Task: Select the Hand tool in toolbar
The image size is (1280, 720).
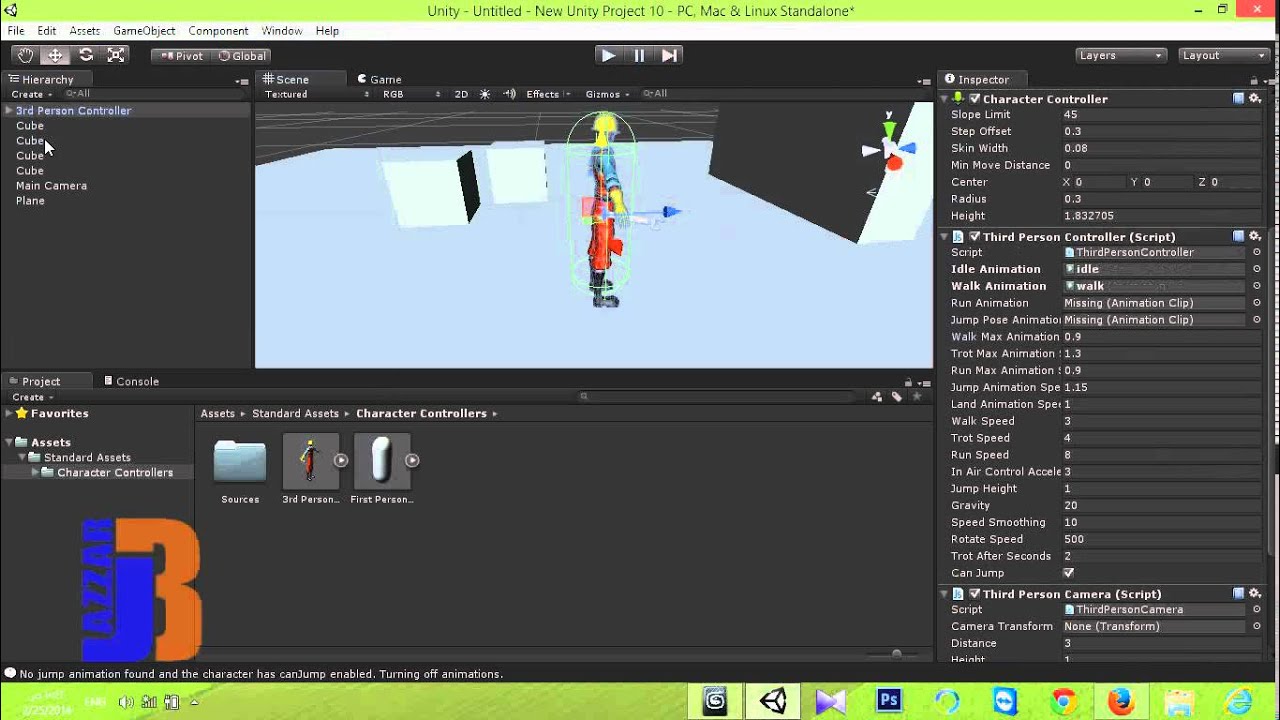Action: click(x=25, y=56)
